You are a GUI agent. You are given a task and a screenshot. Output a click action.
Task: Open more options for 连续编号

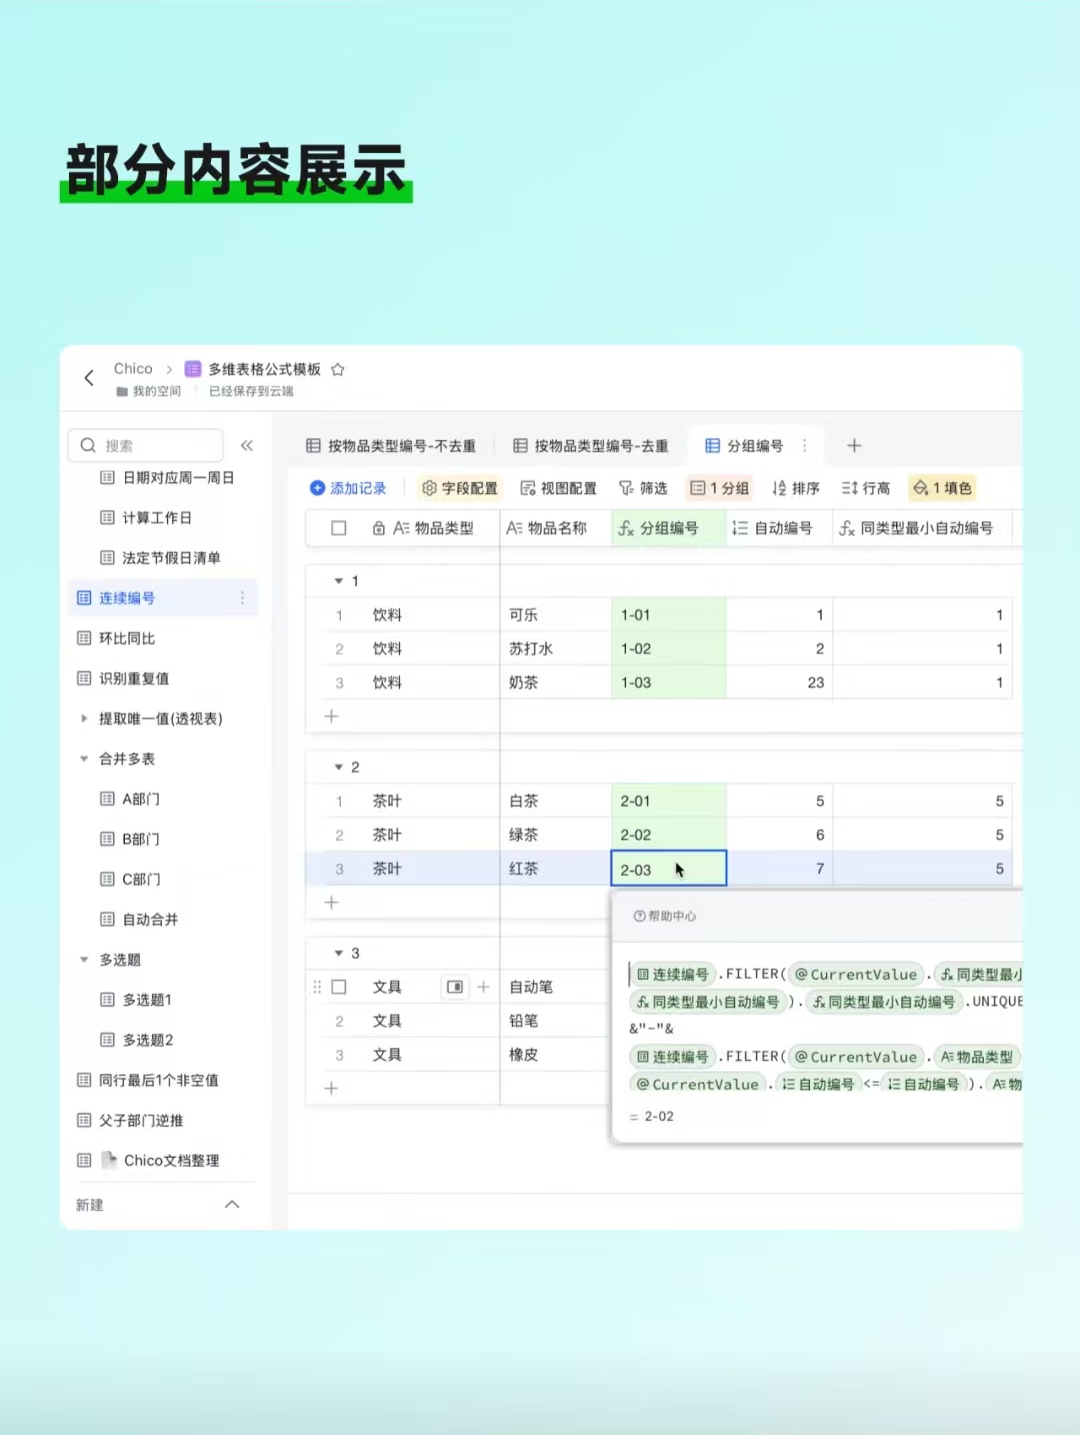[x=242, y=598]
